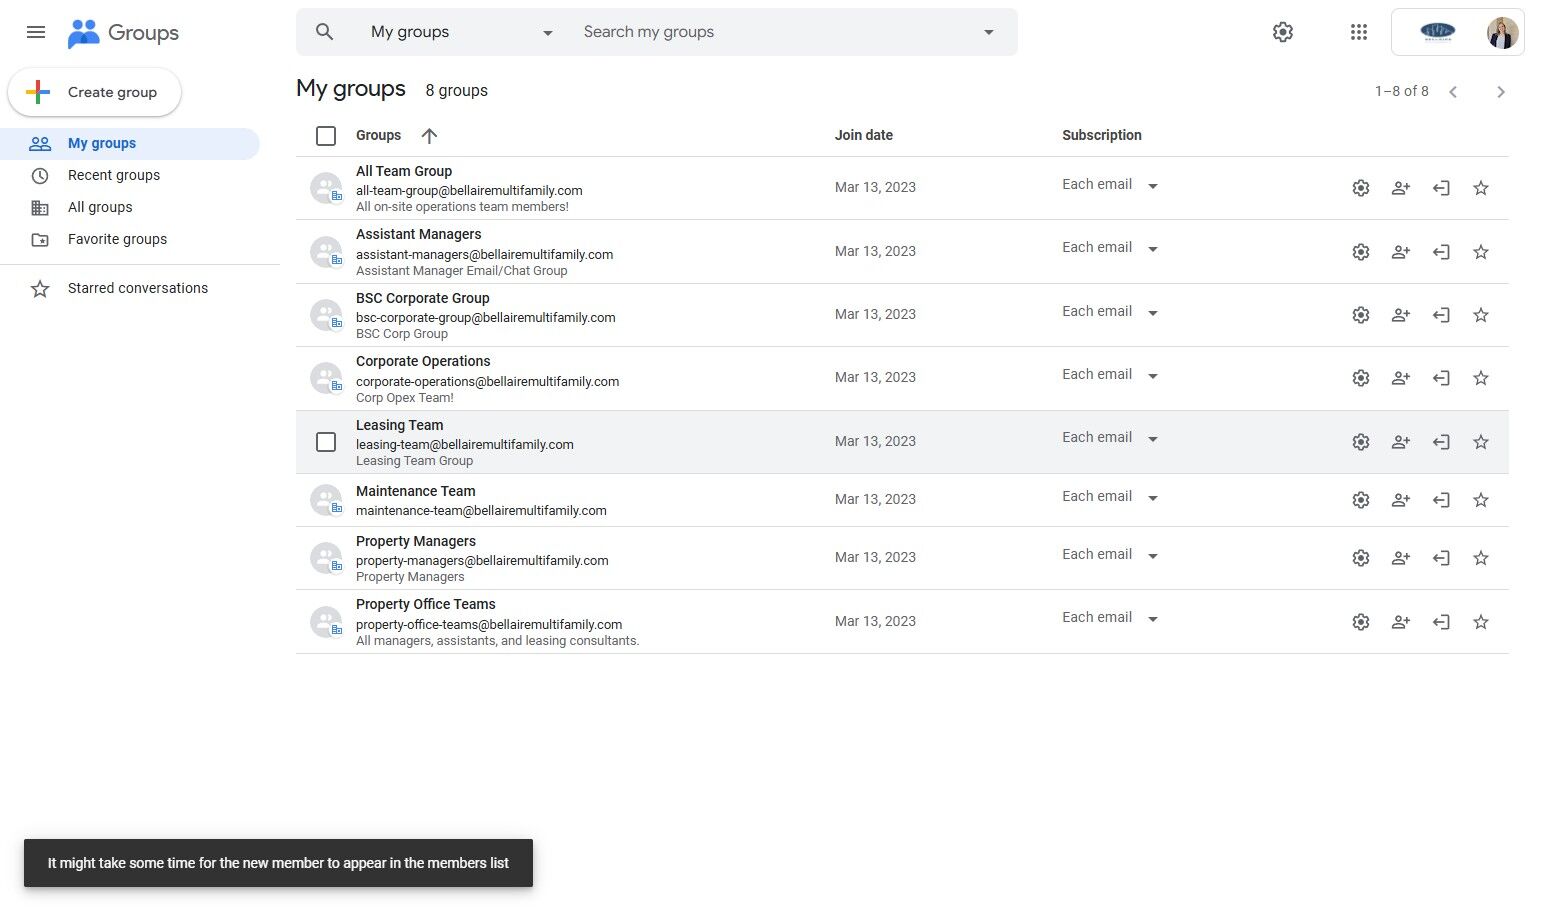
Task: Click the Create group button
Action: coord(95,92)
